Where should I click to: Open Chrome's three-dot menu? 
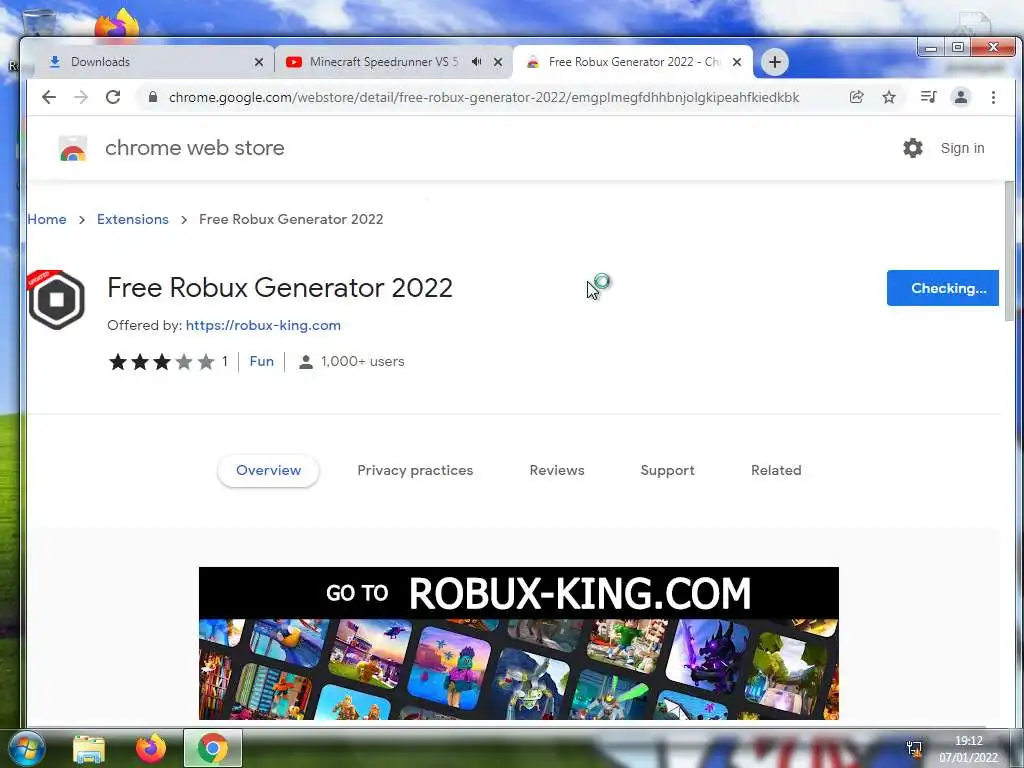(x=993, y=97)
